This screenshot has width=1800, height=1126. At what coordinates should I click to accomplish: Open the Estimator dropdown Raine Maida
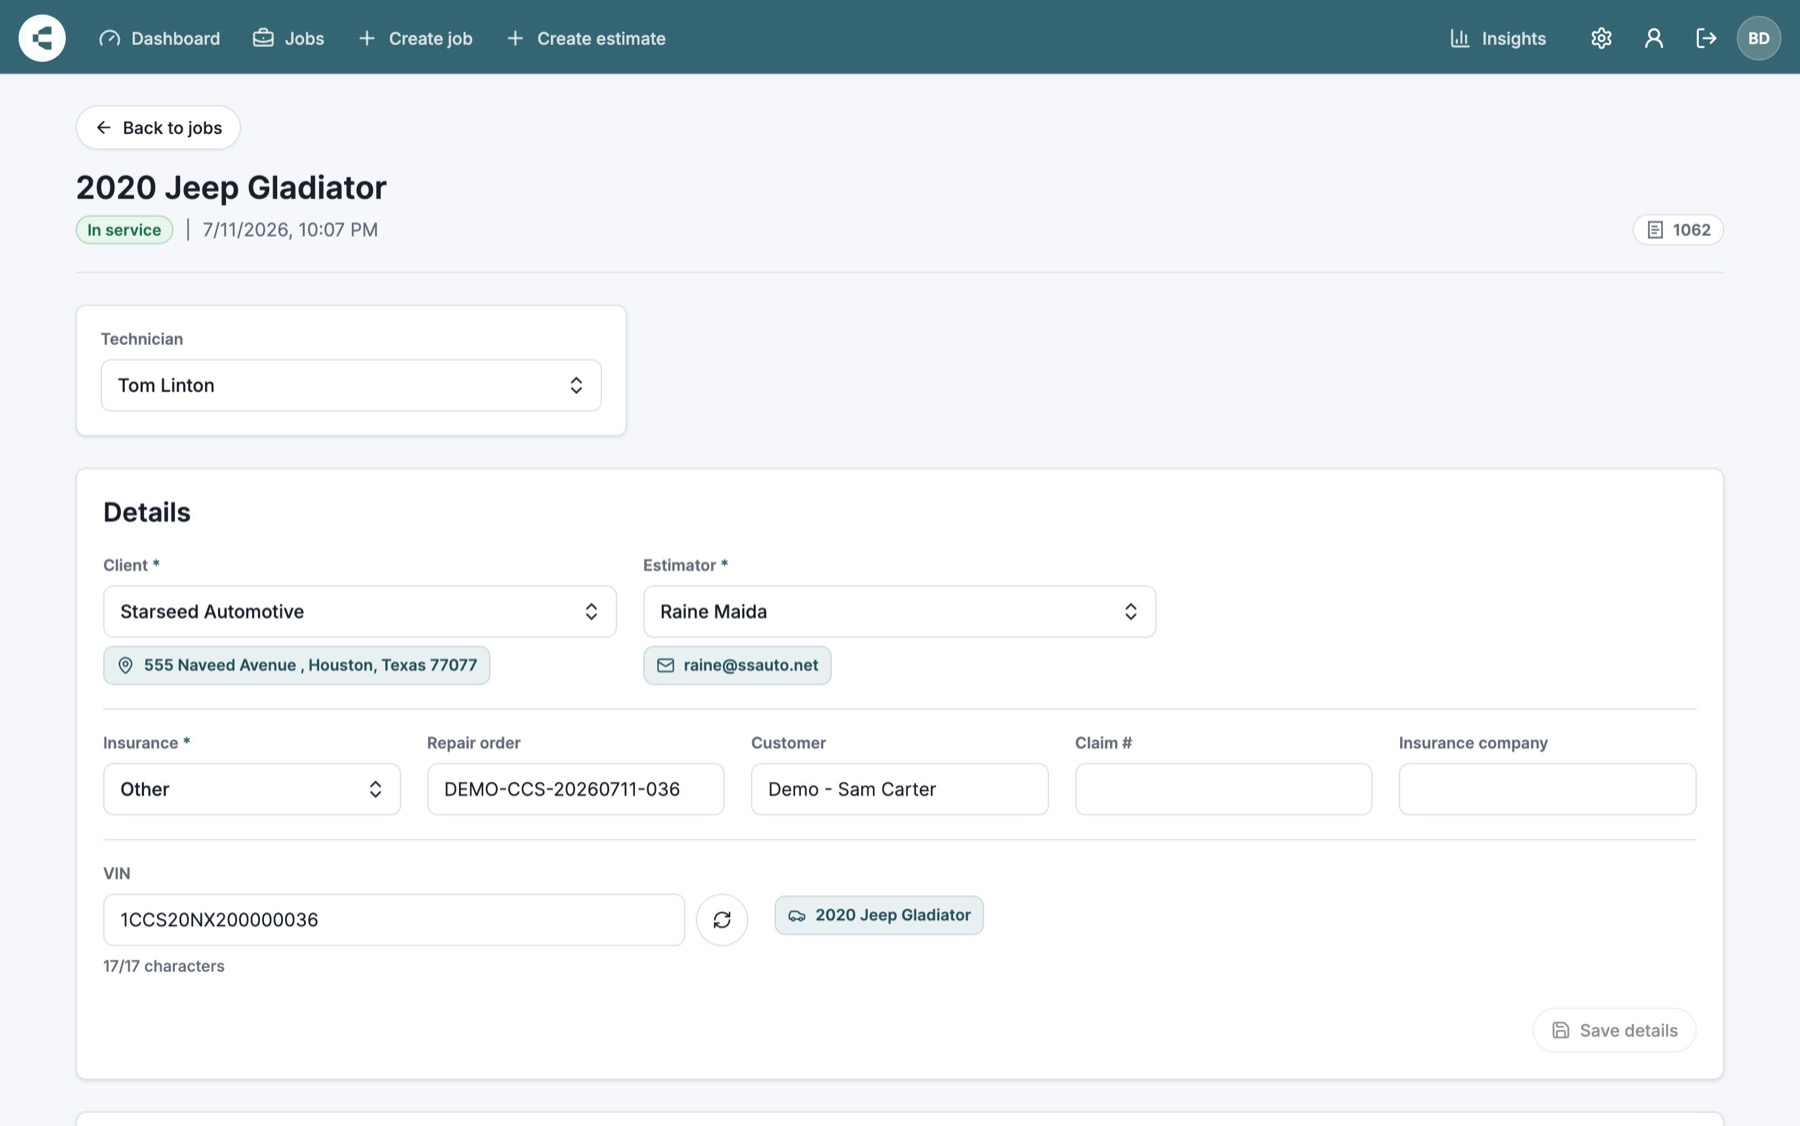pos(899,611)
